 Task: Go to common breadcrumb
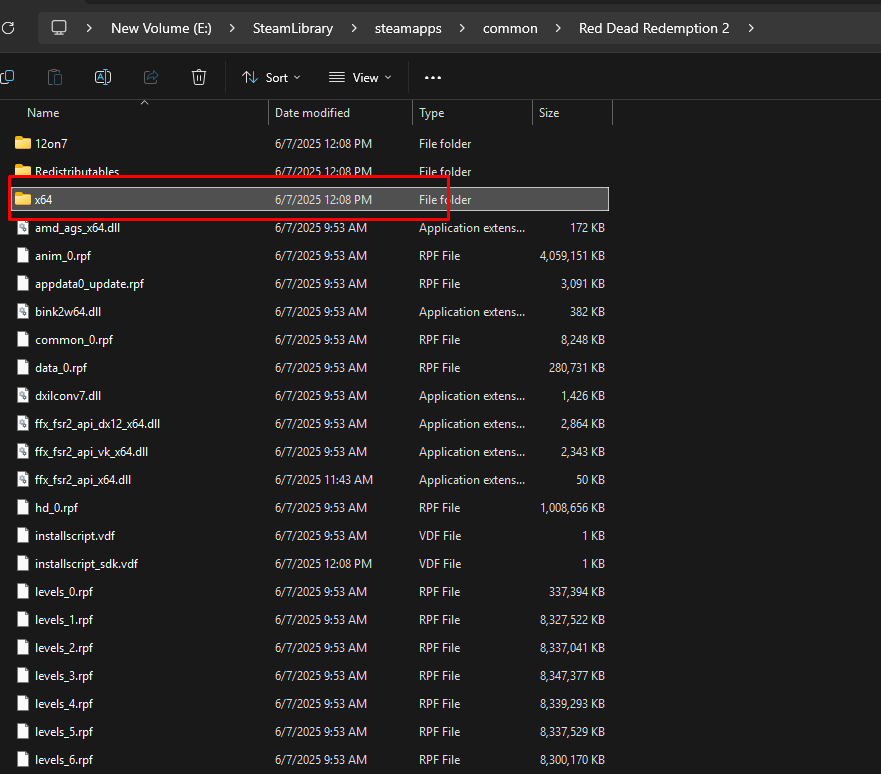pyautogui.click(x=510, y=28)
